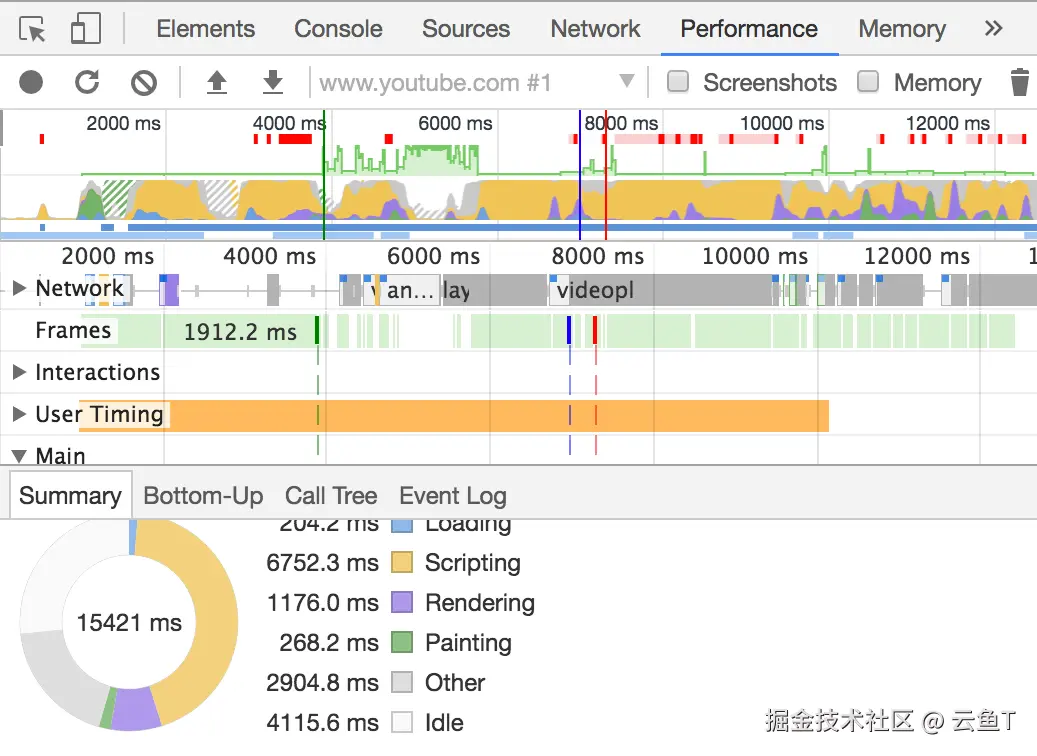Click the inspect element picker icon
1037x756 pixels.
(33, 29)
